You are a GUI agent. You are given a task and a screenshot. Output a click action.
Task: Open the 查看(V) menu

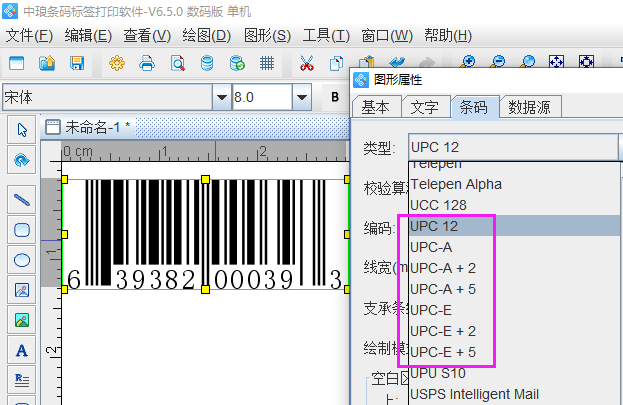click(147, 36)
